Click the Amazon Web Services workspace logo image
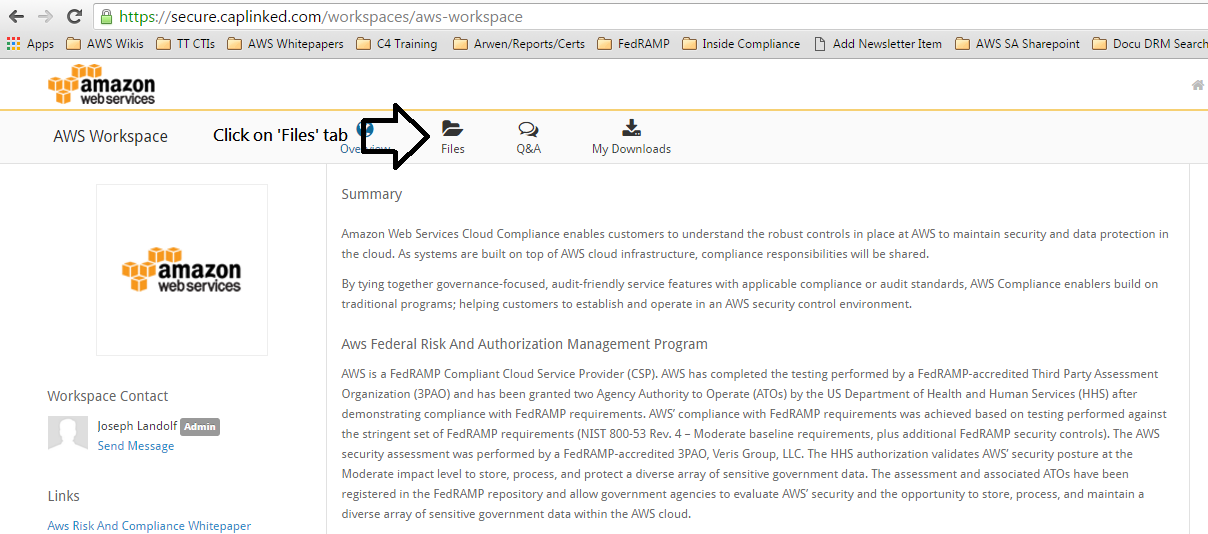This screenshot has width=1208, height=534. click(182, 270)
